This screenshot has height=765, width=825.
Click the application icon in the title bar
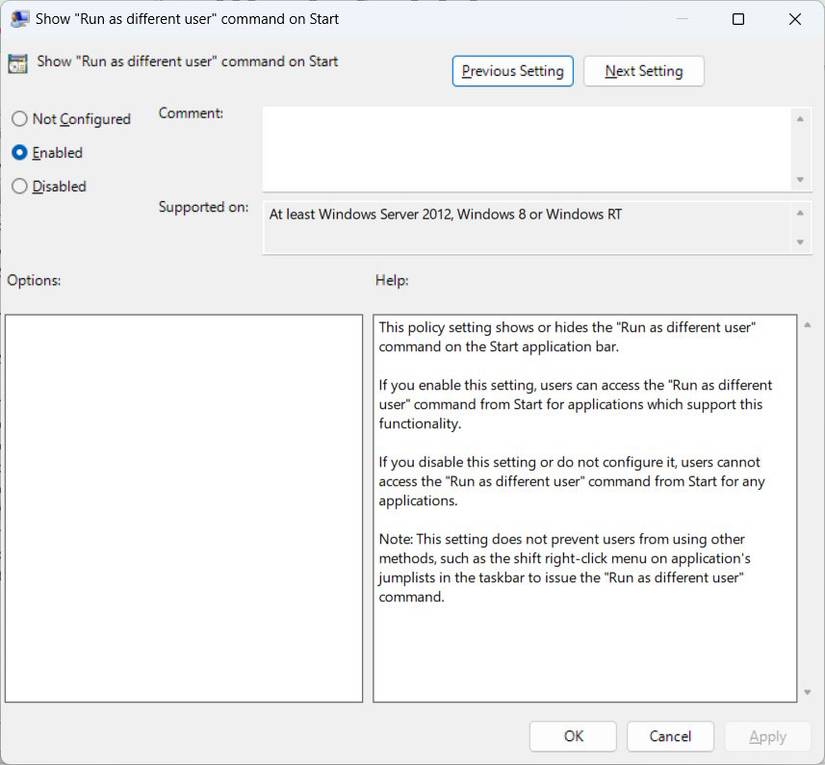pyautogui.click(x=21, y=18)
